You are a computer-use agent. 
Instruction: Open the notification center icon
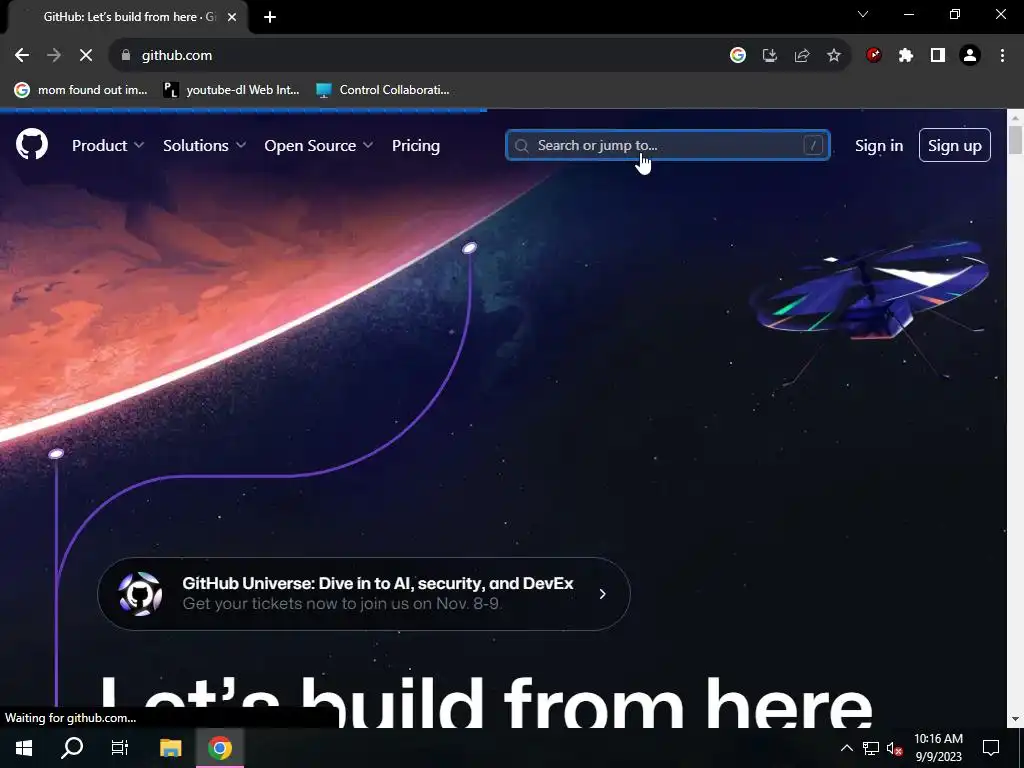pyautogui.click(x=991, y=748)
